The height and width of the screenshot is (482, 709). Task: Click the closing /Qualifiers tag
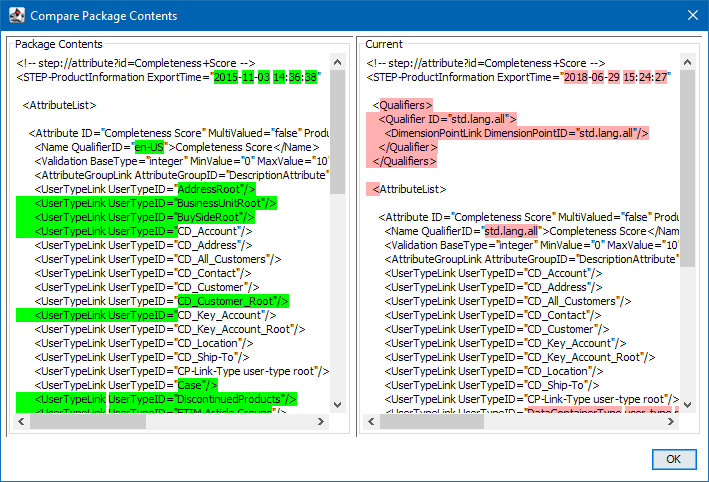click(x=405, y=161)
